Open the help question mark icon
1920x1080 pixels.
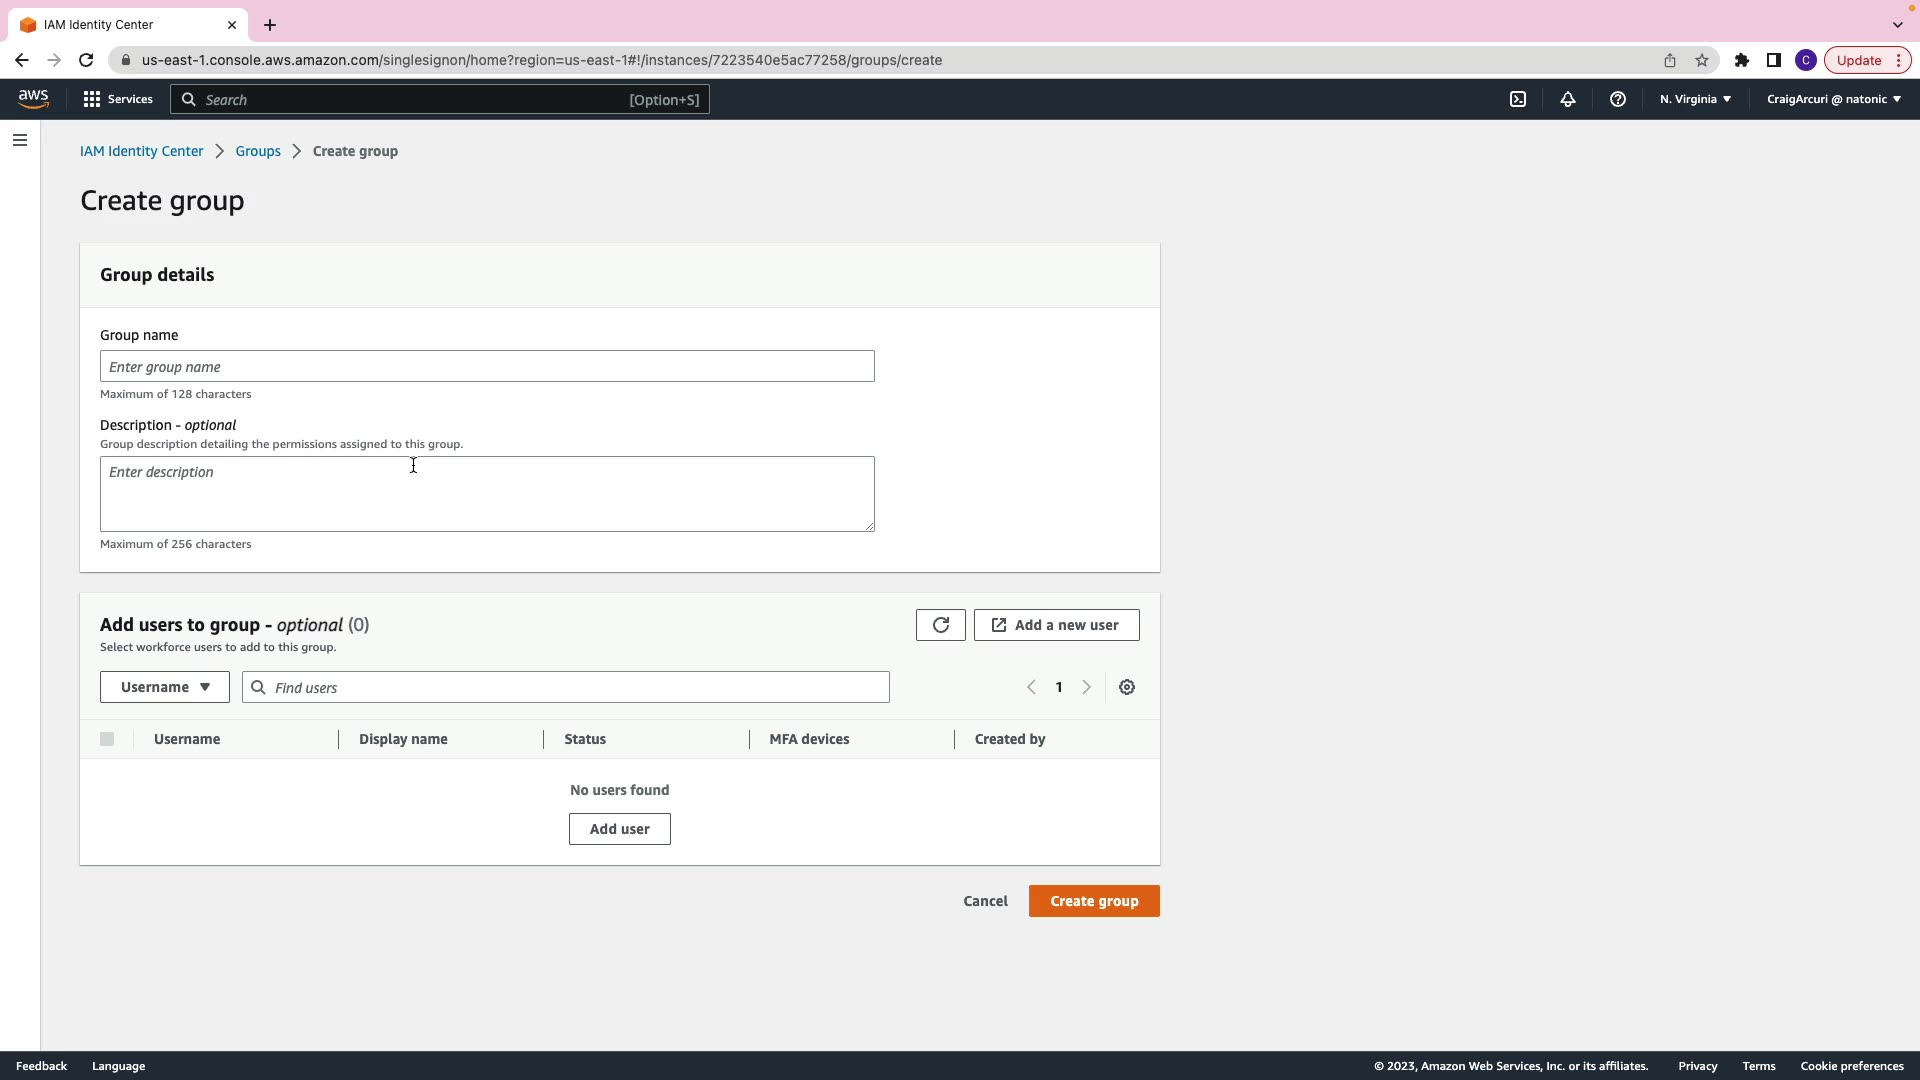click(1617, 99)
